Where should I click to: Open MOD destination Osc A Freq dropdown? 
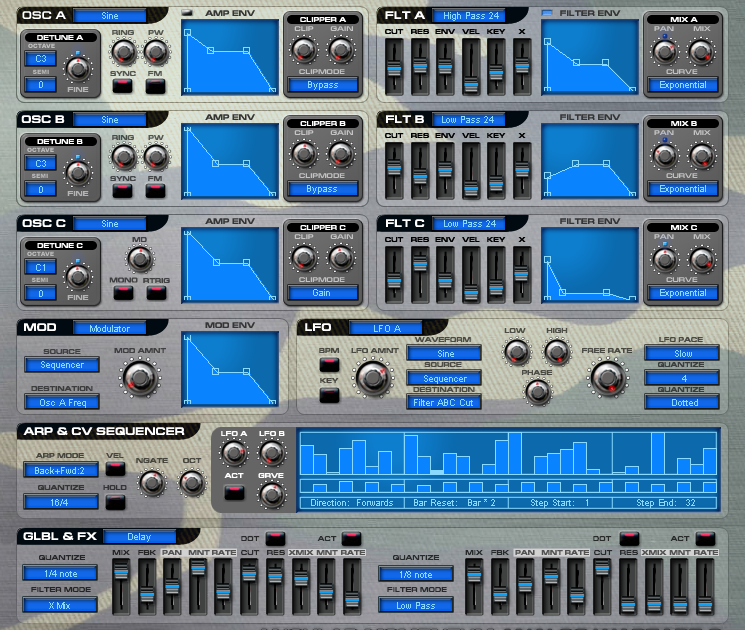(62, 402)
